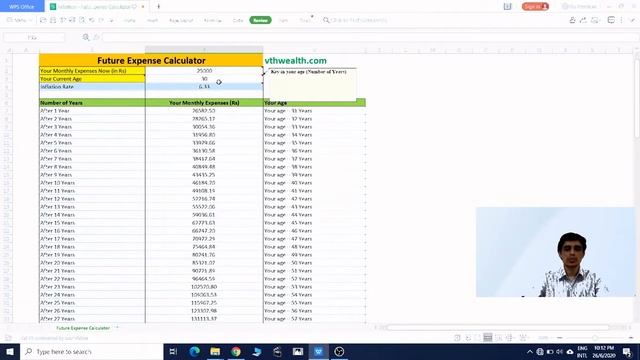Viewport: 640px width, 360px height.
Task: Select 'Your Current Age' label cell
Action: tap(92, 79)
